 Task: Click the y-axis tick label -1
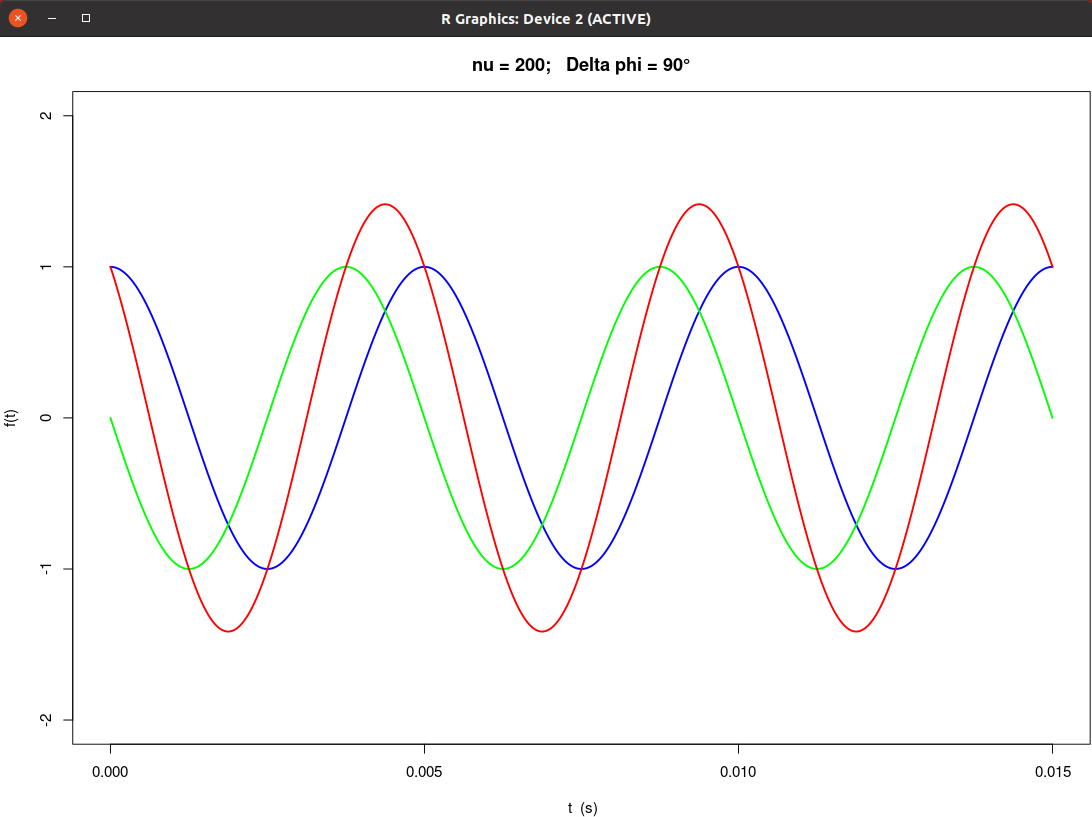tap(46, 569)
